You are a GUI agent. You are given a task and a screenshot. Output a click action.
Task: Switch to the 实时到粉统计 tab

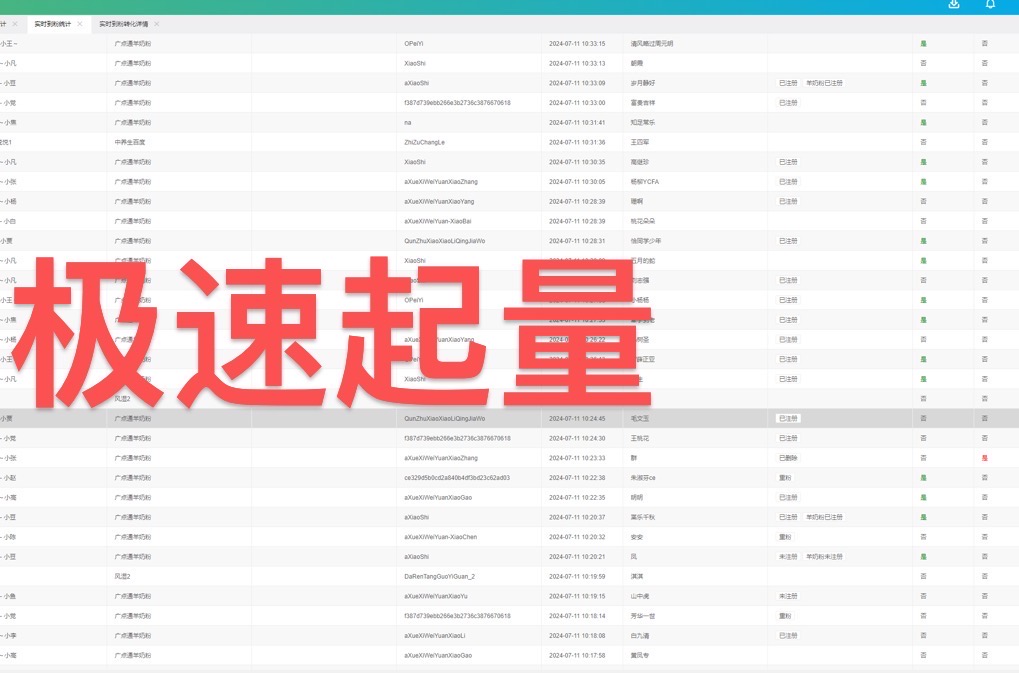point(52,24)
